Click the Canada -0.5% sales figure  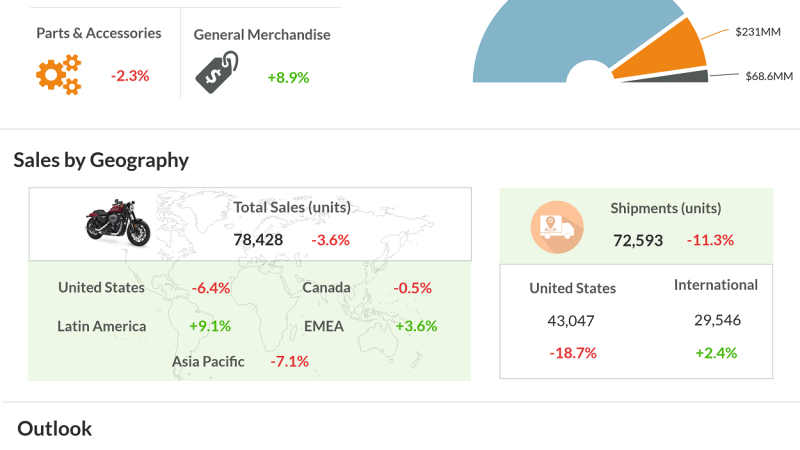point(412,288)
